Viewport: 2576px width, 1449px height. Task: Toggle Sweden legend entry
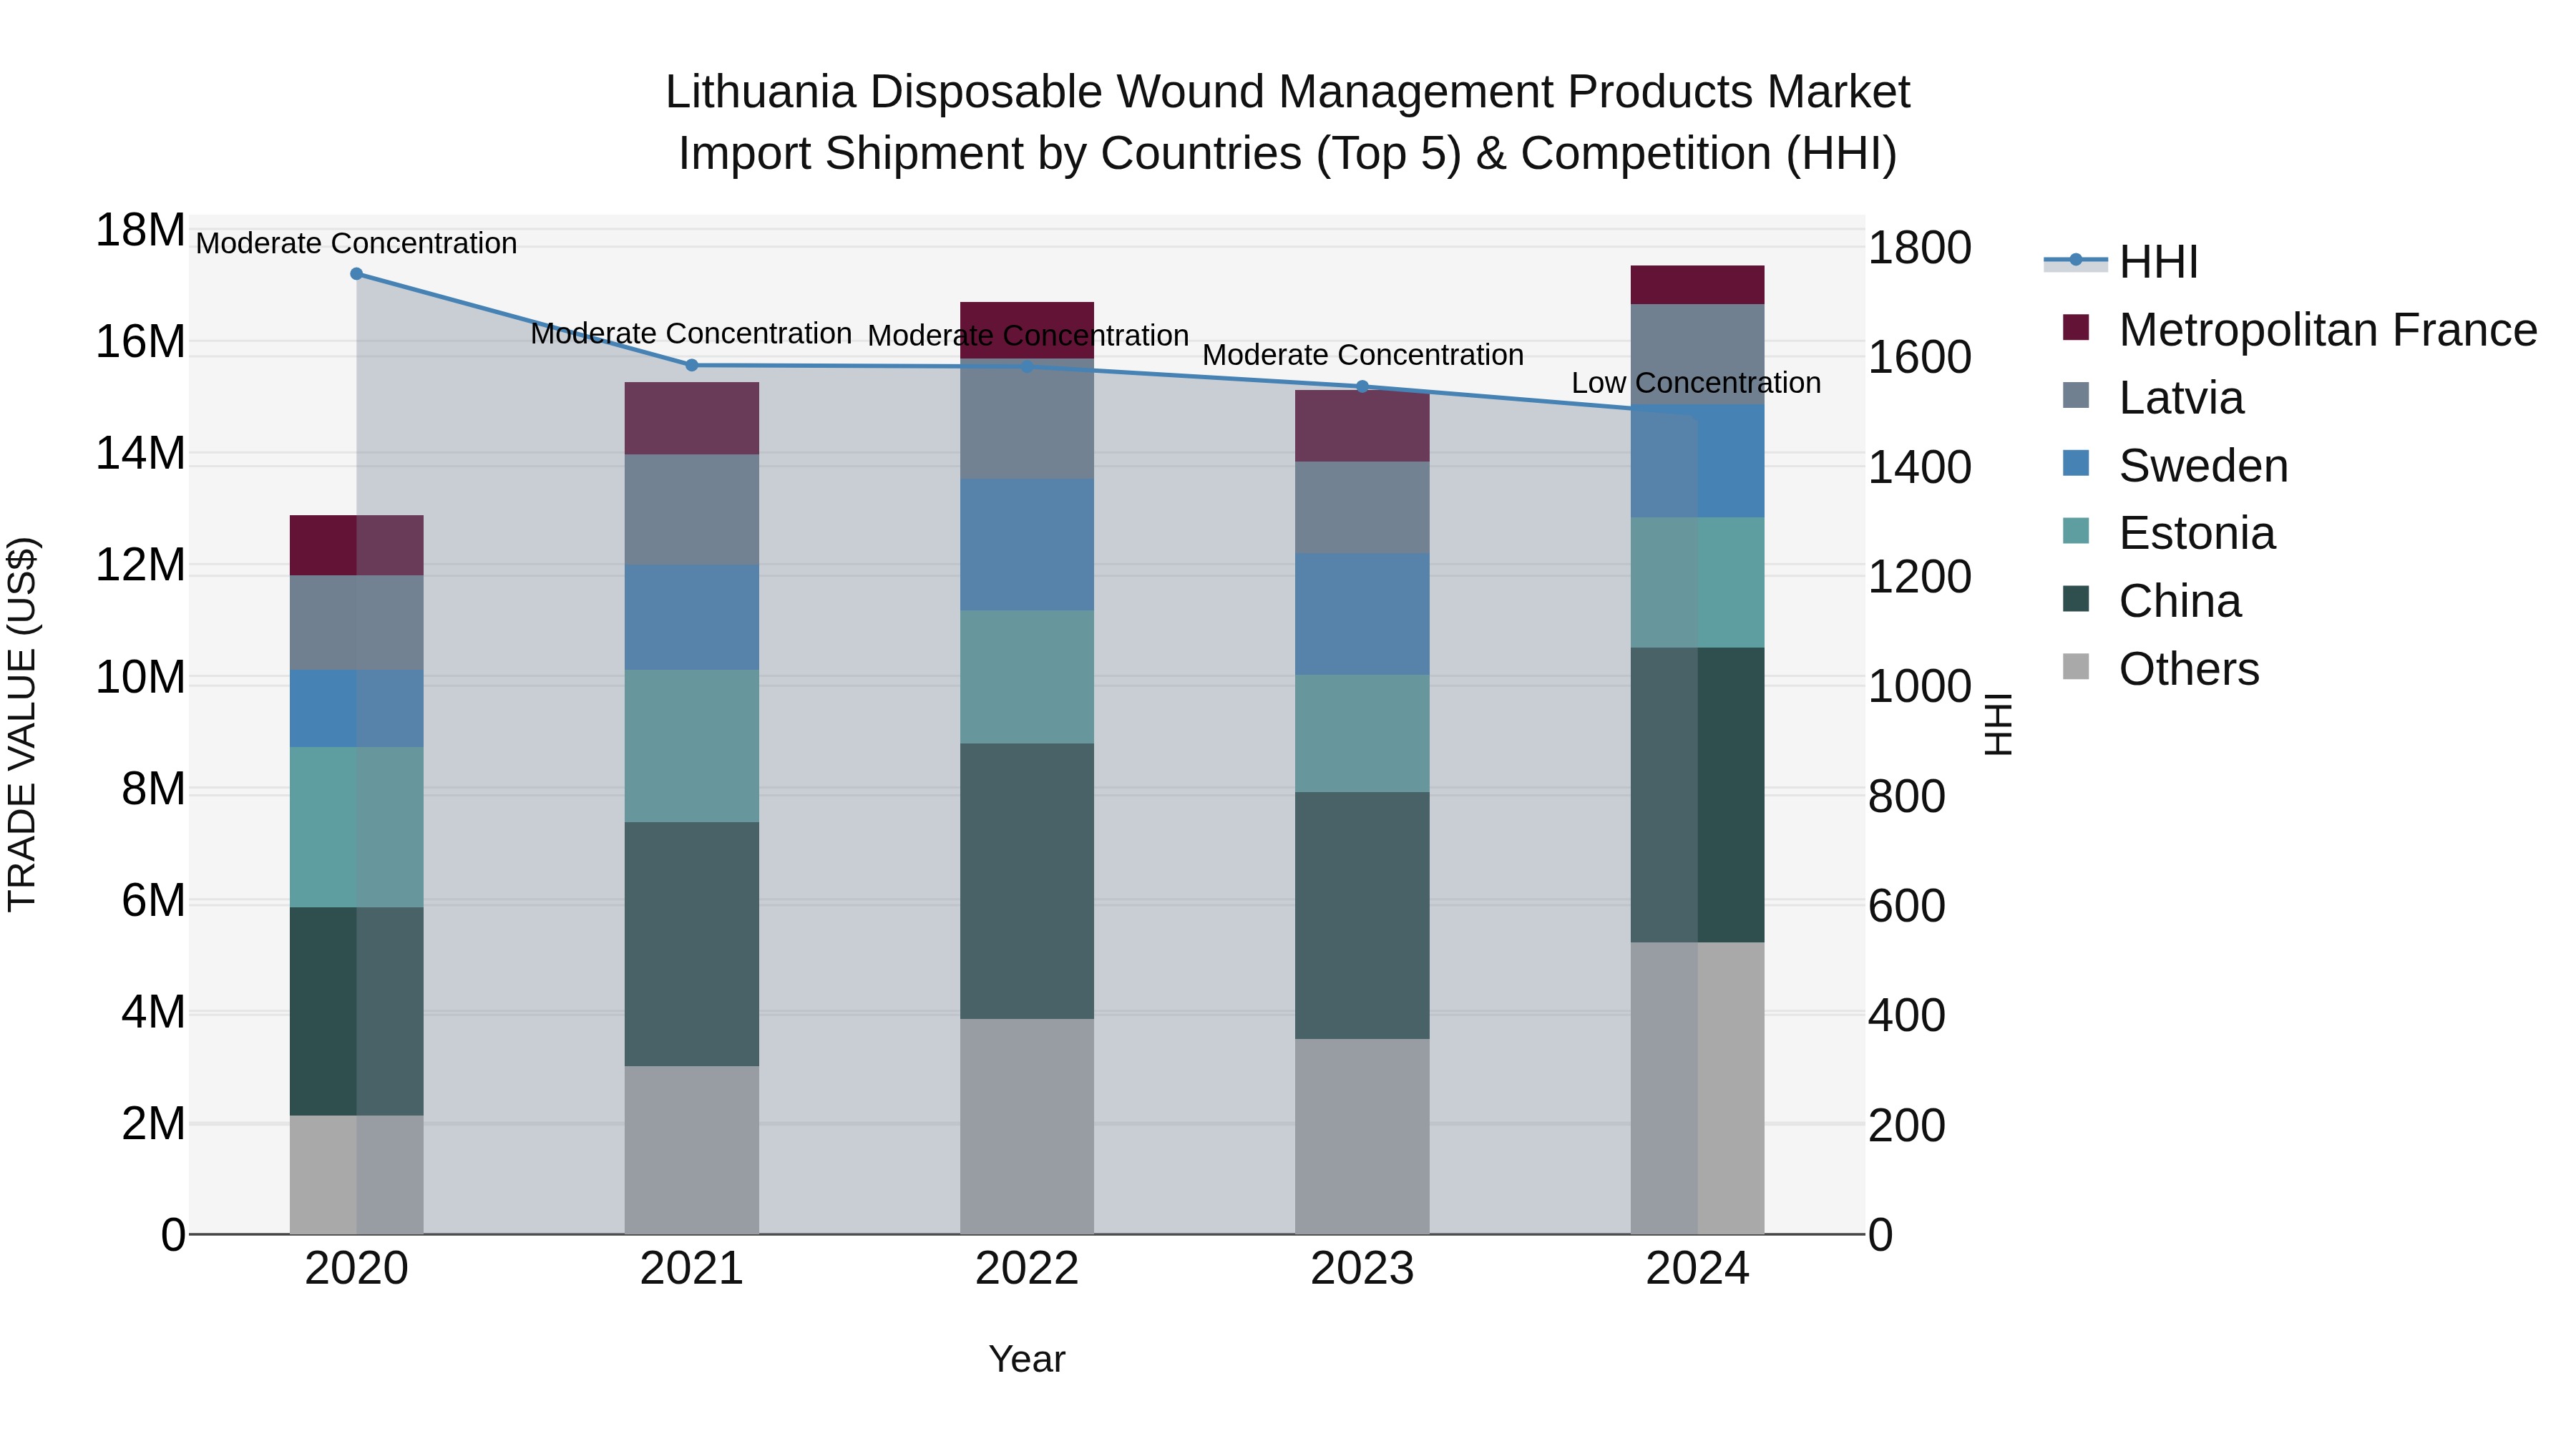click(2175, 466)
